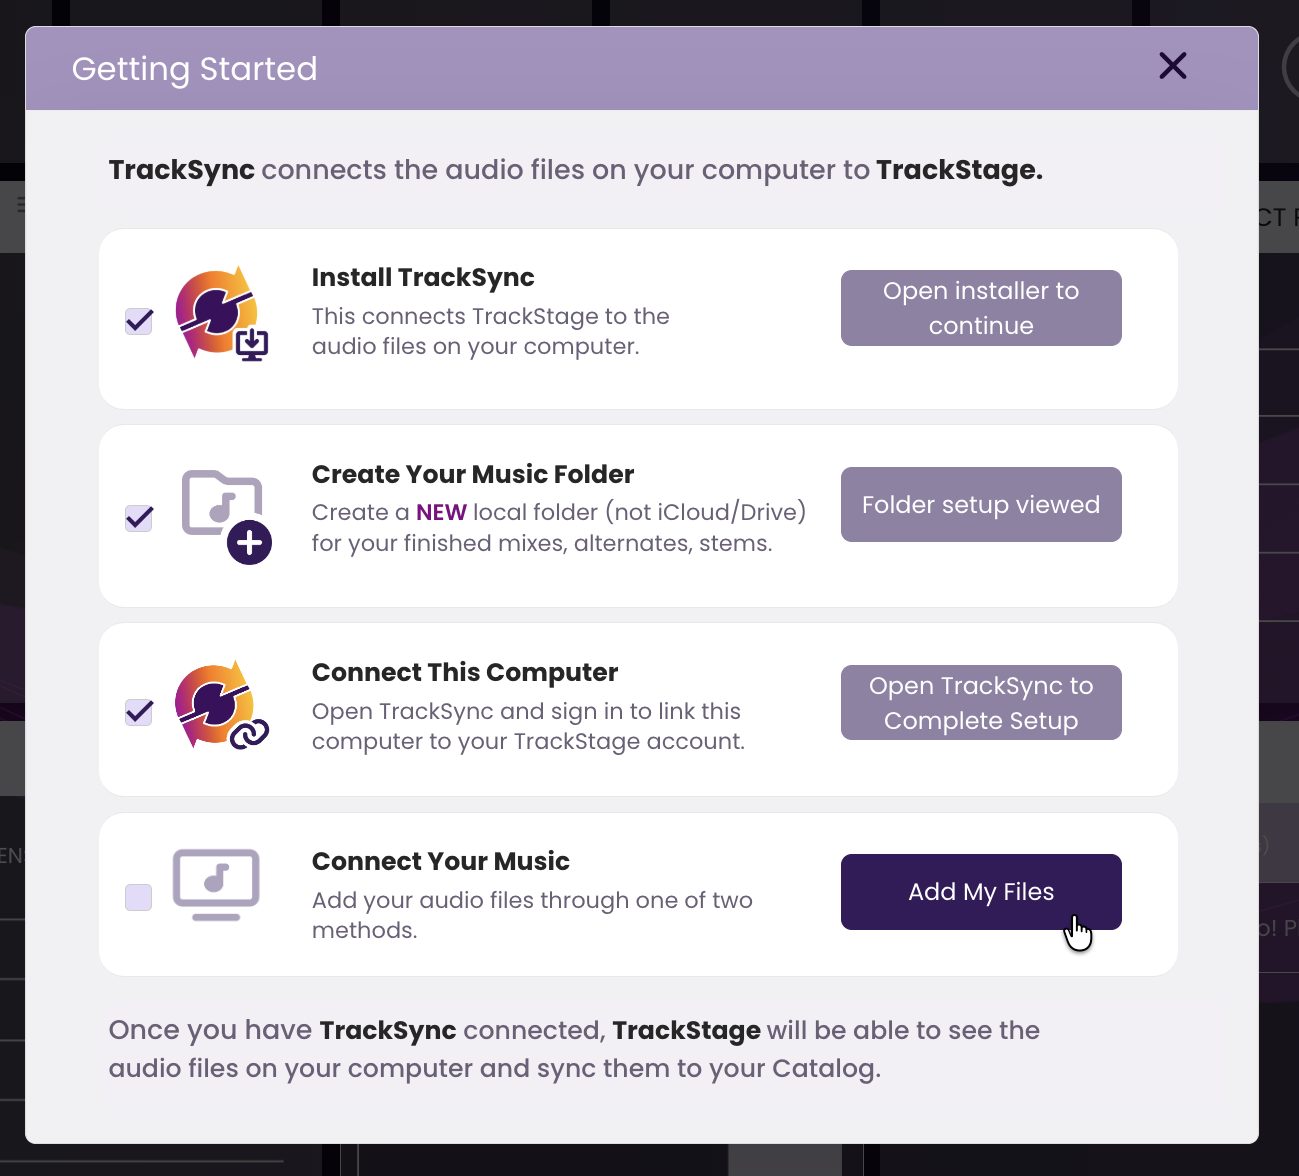Check the Connect Your Music checkbox
Screen dimensions: 1299x1176
pyautogui.click(x=138, y=897)
